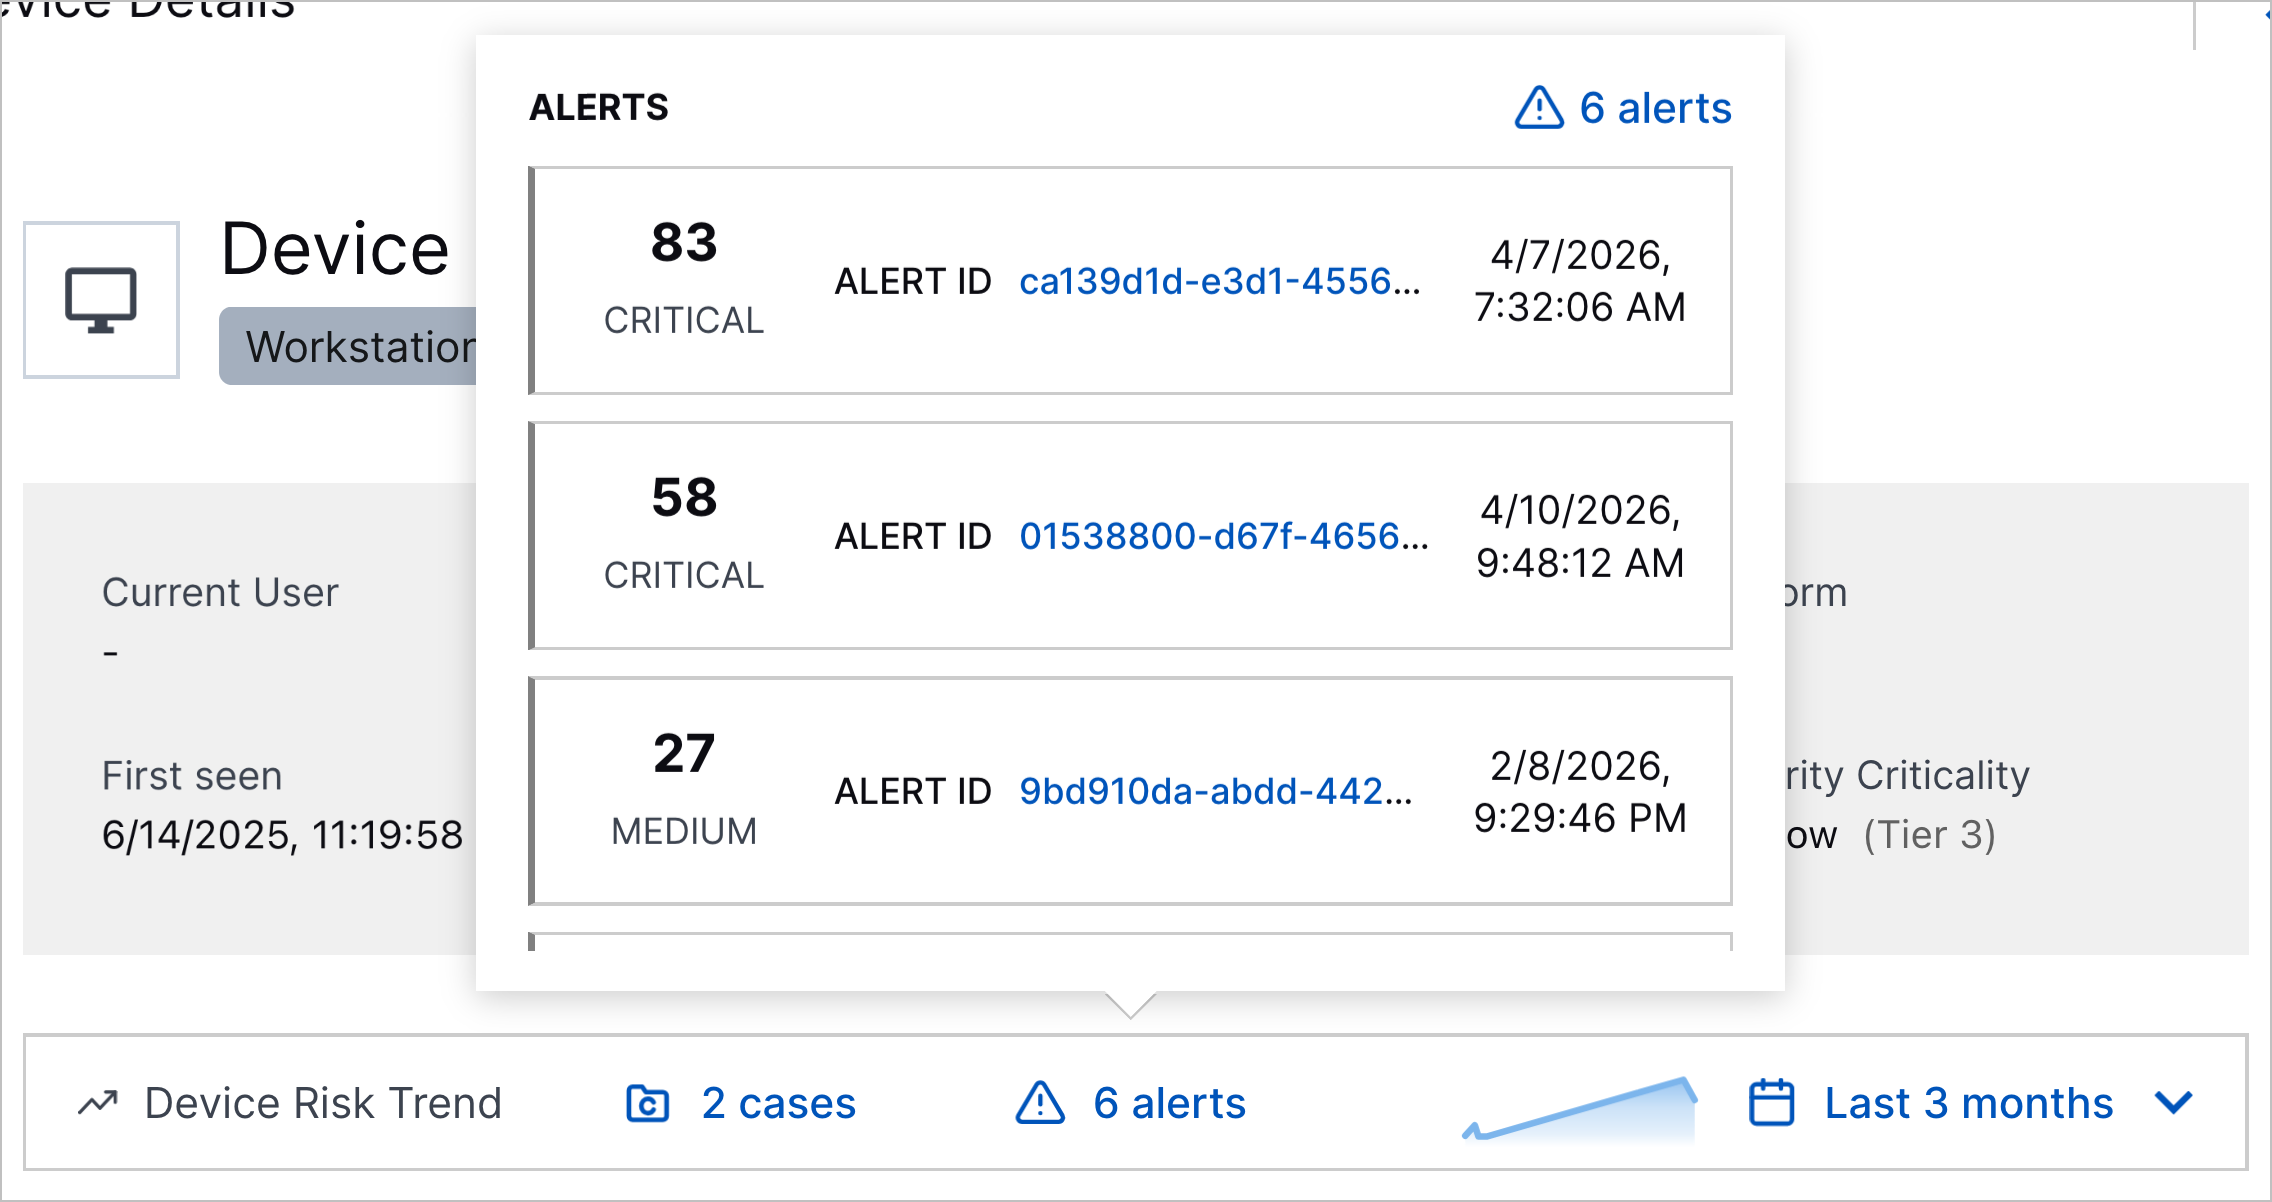Click the 83 CRITICAL alert card
Screen dimensions: 2272x1202
1130,281
